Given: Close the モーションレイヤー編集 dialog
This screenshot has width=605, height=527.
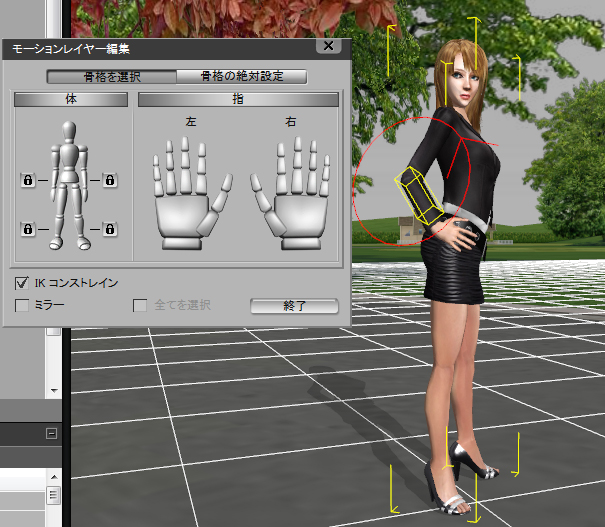Looking at the screenshot, I should pyautogui.click(x=328, y=46).
